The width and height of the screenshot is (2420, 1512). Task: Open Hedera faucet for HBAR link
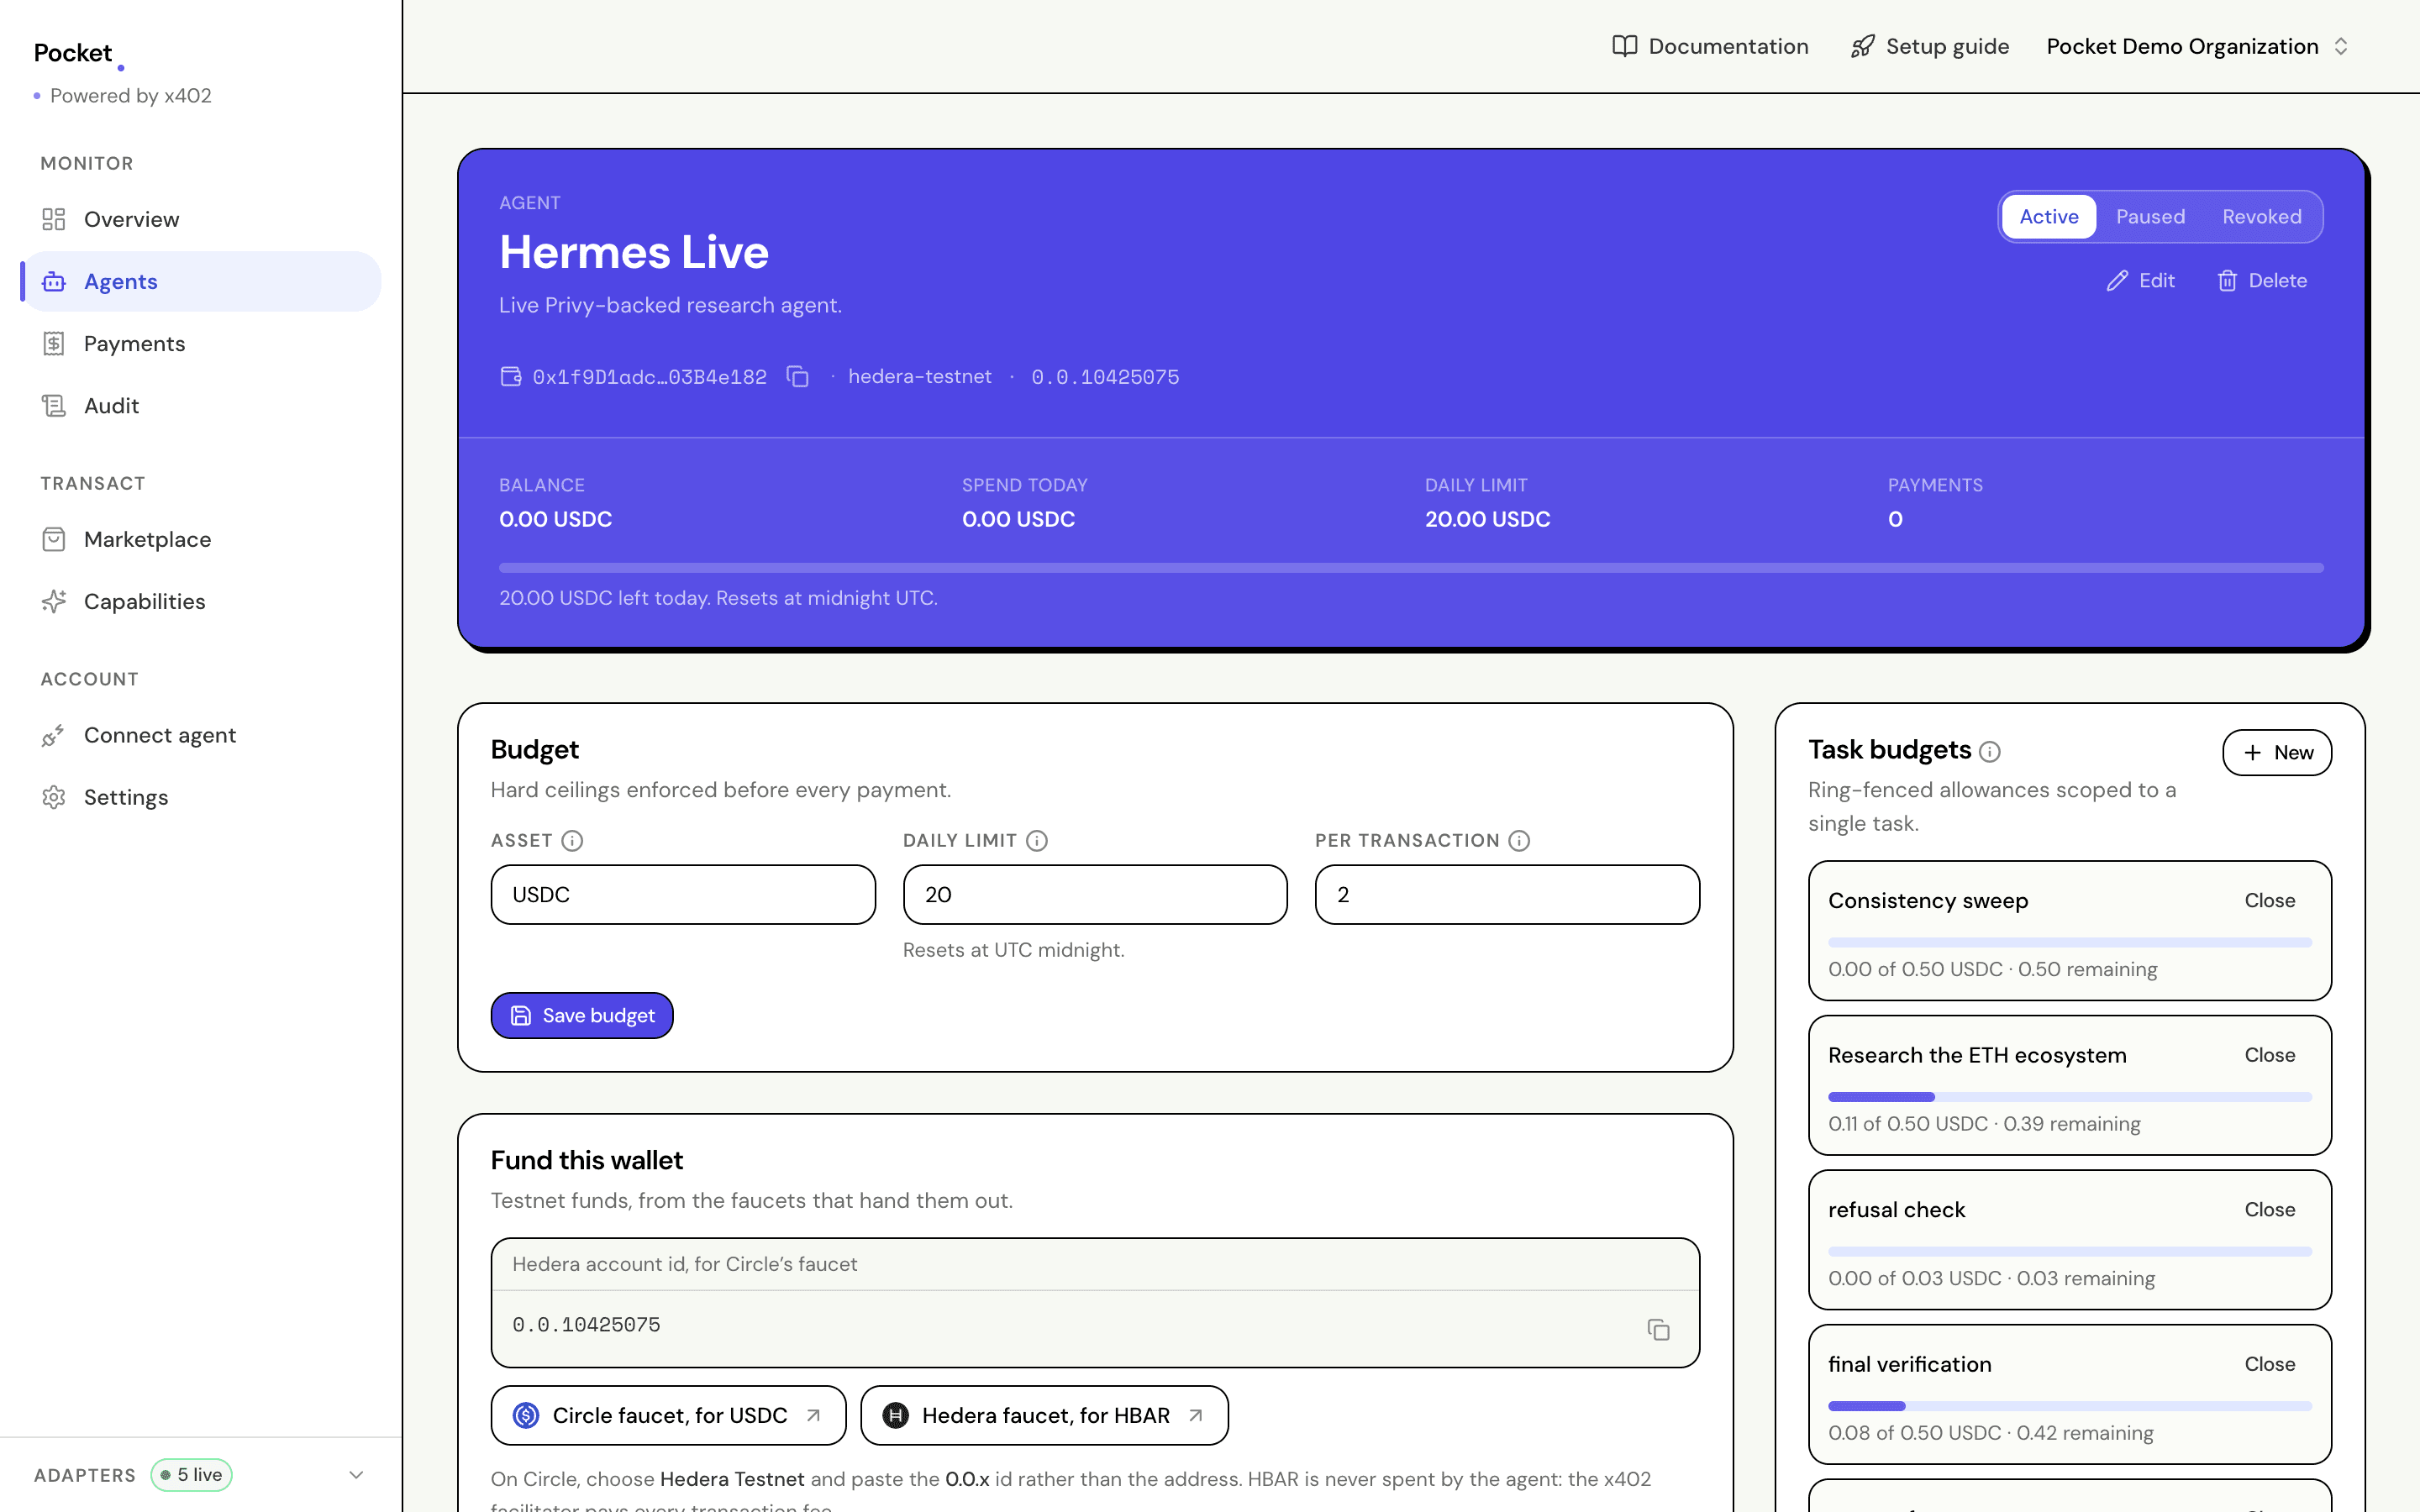click(x=1044, y=1415)
